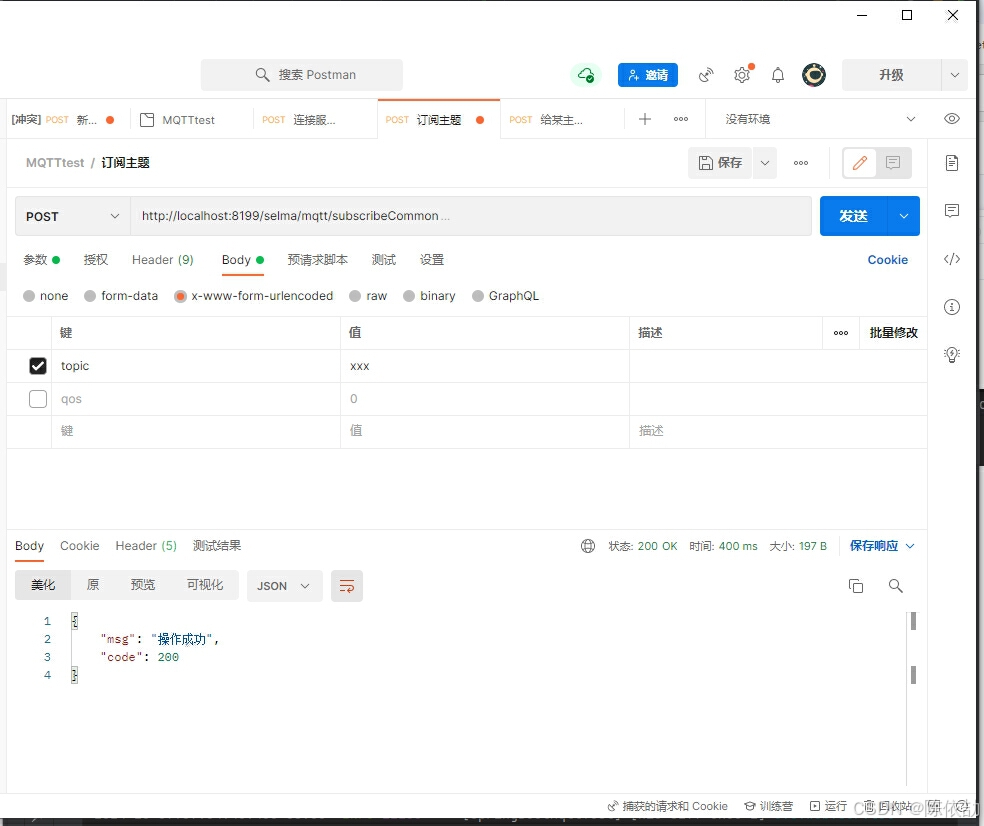This screenshot has height=826, width=984.
Task: Open response Cookie tab
Action: point(80,546)
